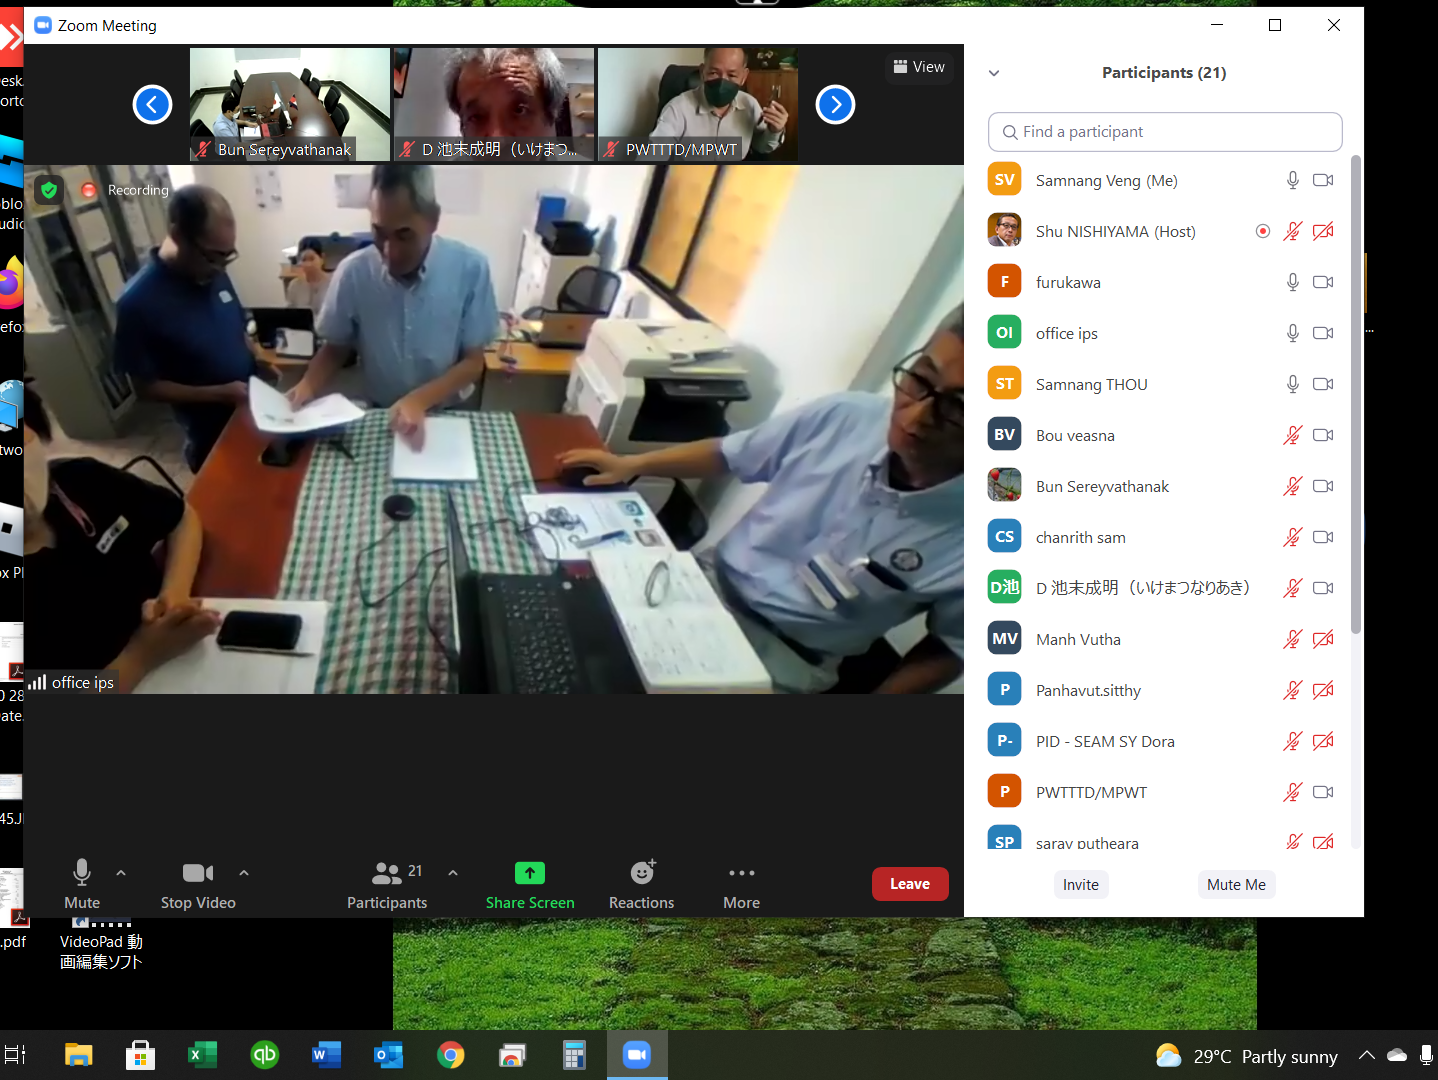Click the green encryption shield icon

49,190
